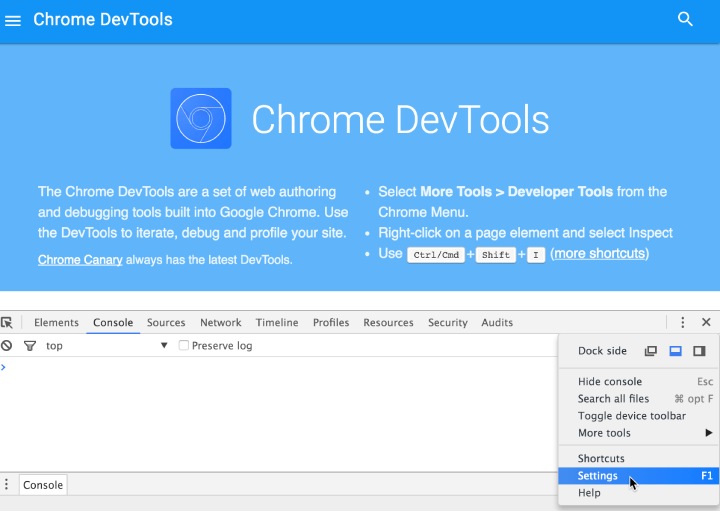This screenshot has height=511, width=720.
Task: Select Help from the menu
Action: click(639, 493)
